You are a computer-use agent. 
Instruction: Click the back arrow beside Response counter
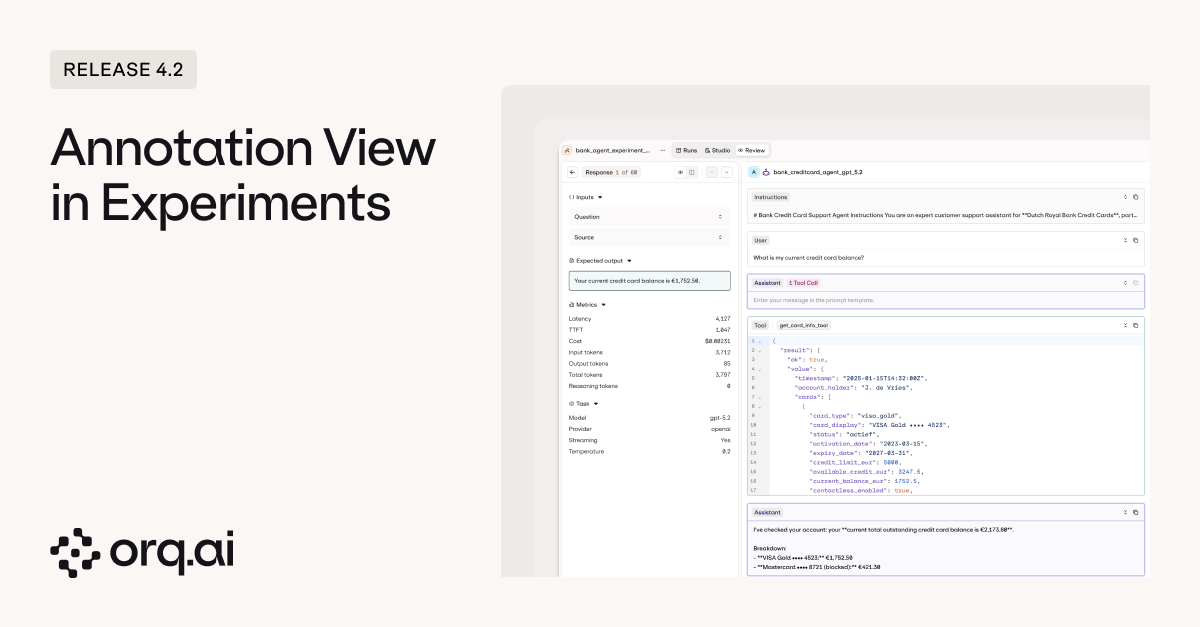click(572, 172)
